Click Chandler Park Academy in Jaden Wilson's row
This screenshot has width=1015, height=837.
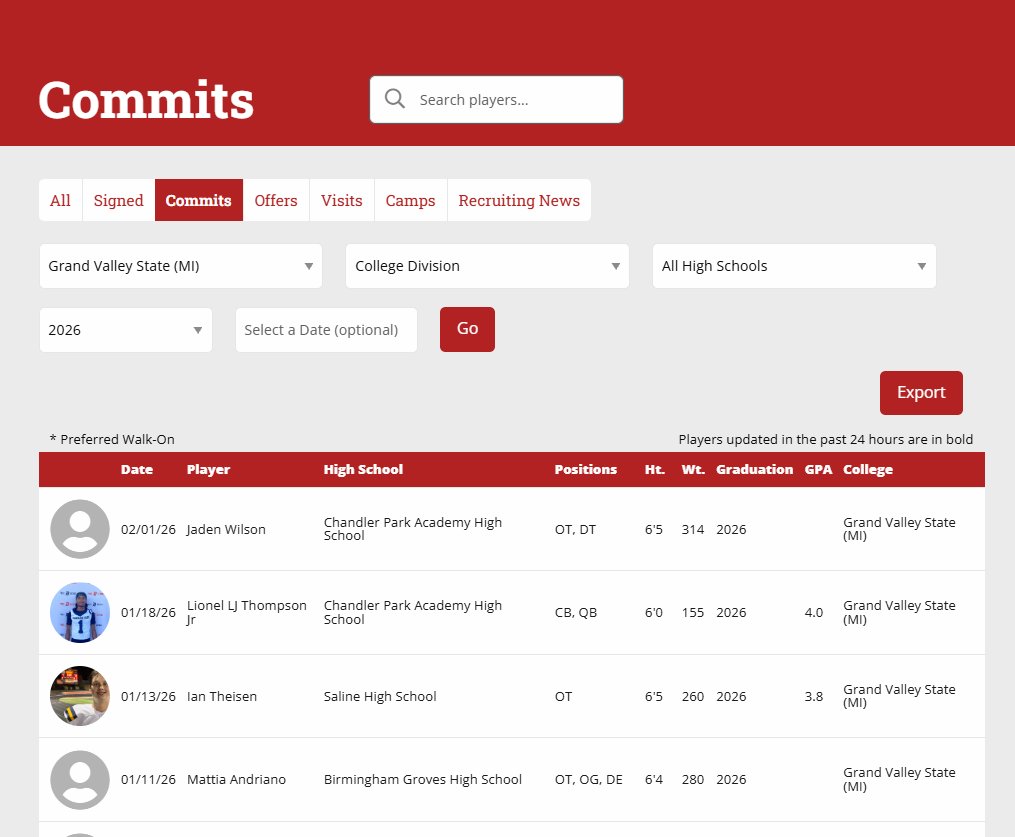point(412,529)
